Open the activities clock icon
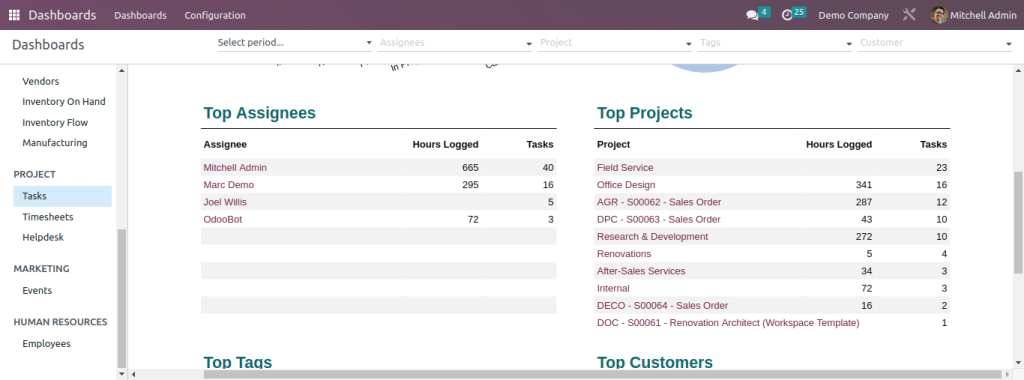Screen dimensions: 1024x380 point(787,15)
